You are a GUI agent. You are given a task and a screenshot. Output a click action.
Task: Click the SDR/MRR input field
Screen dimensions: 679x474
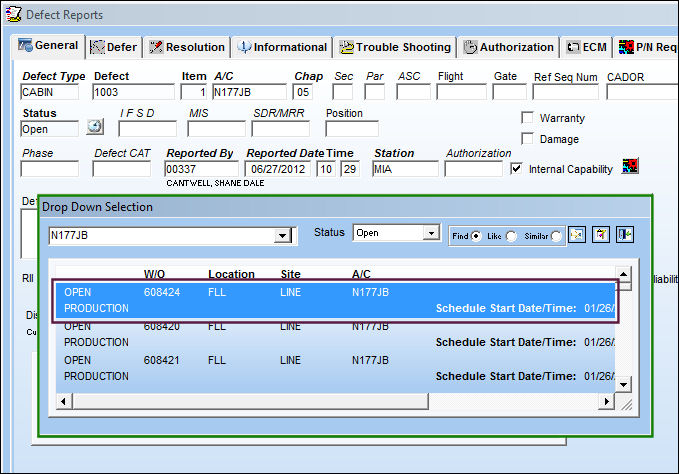tap(281, 129)
